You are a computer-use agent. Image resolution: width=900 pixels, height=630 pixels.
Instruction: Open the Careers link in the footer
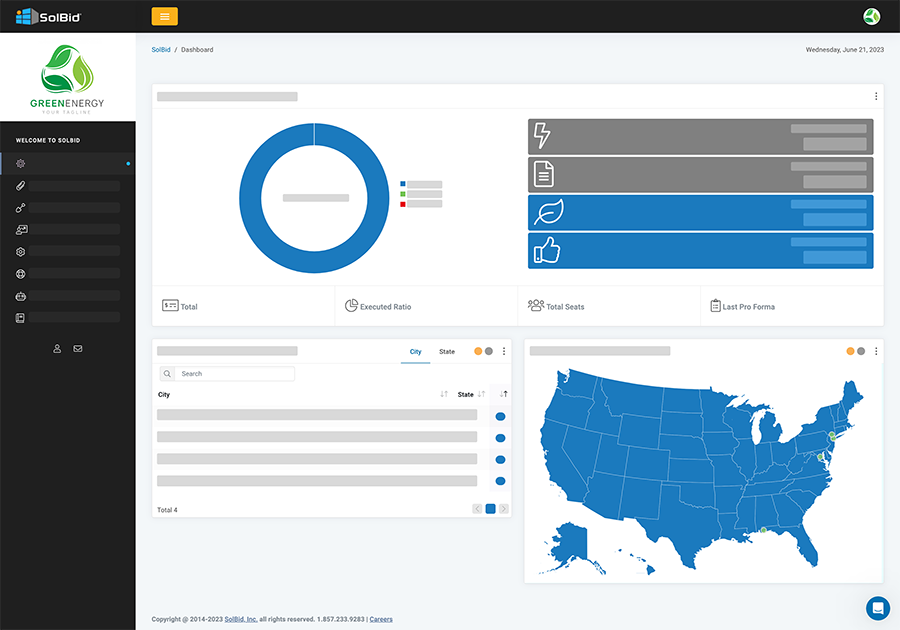click(381, 620)
